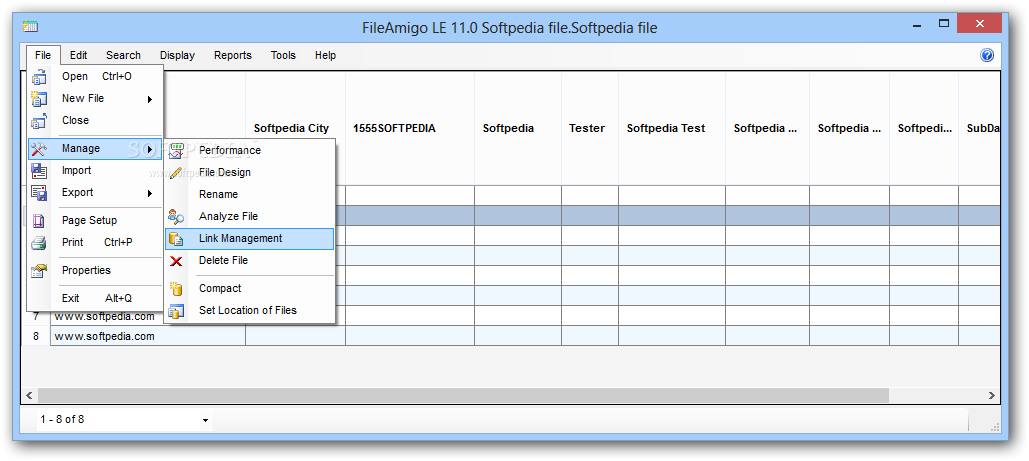Select Set Location of Files entry
The height and width of the screenshot is (461, 1029).
pyautogui.click(x=250, y=310)
